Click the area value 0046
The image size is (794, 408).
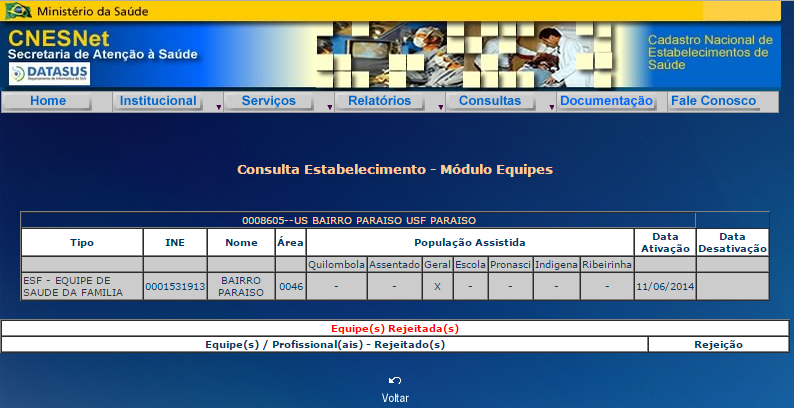click(291, 287)
